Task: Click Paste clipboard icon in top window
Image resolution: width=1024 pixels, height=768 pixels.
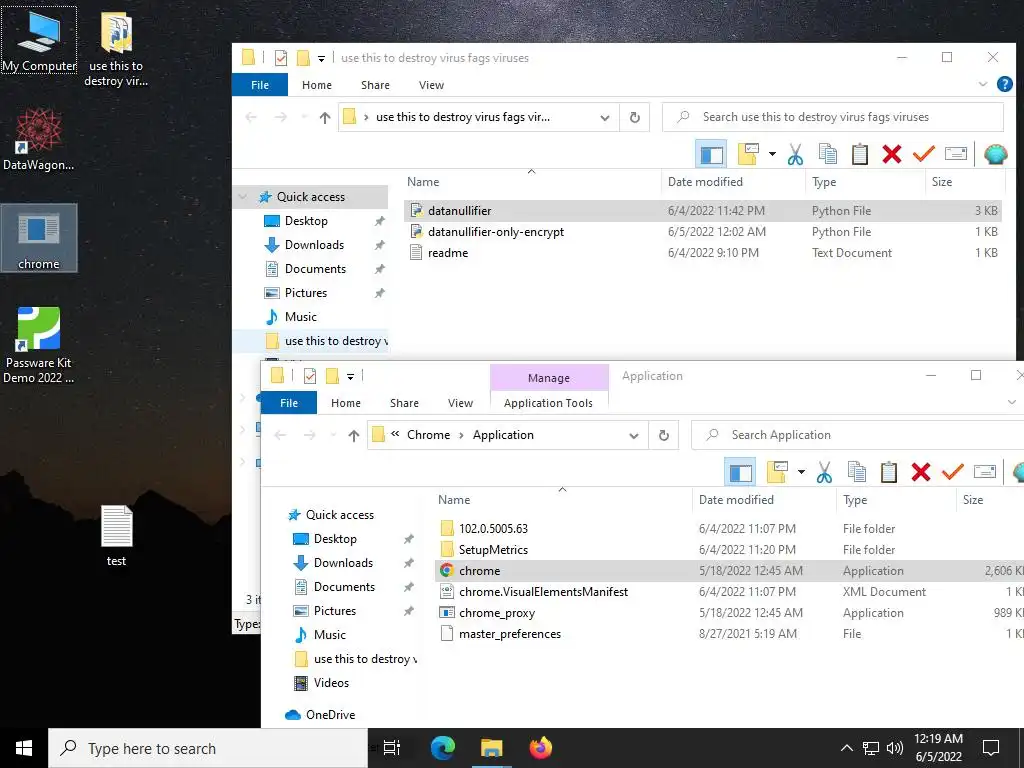Action: [859, 155]
